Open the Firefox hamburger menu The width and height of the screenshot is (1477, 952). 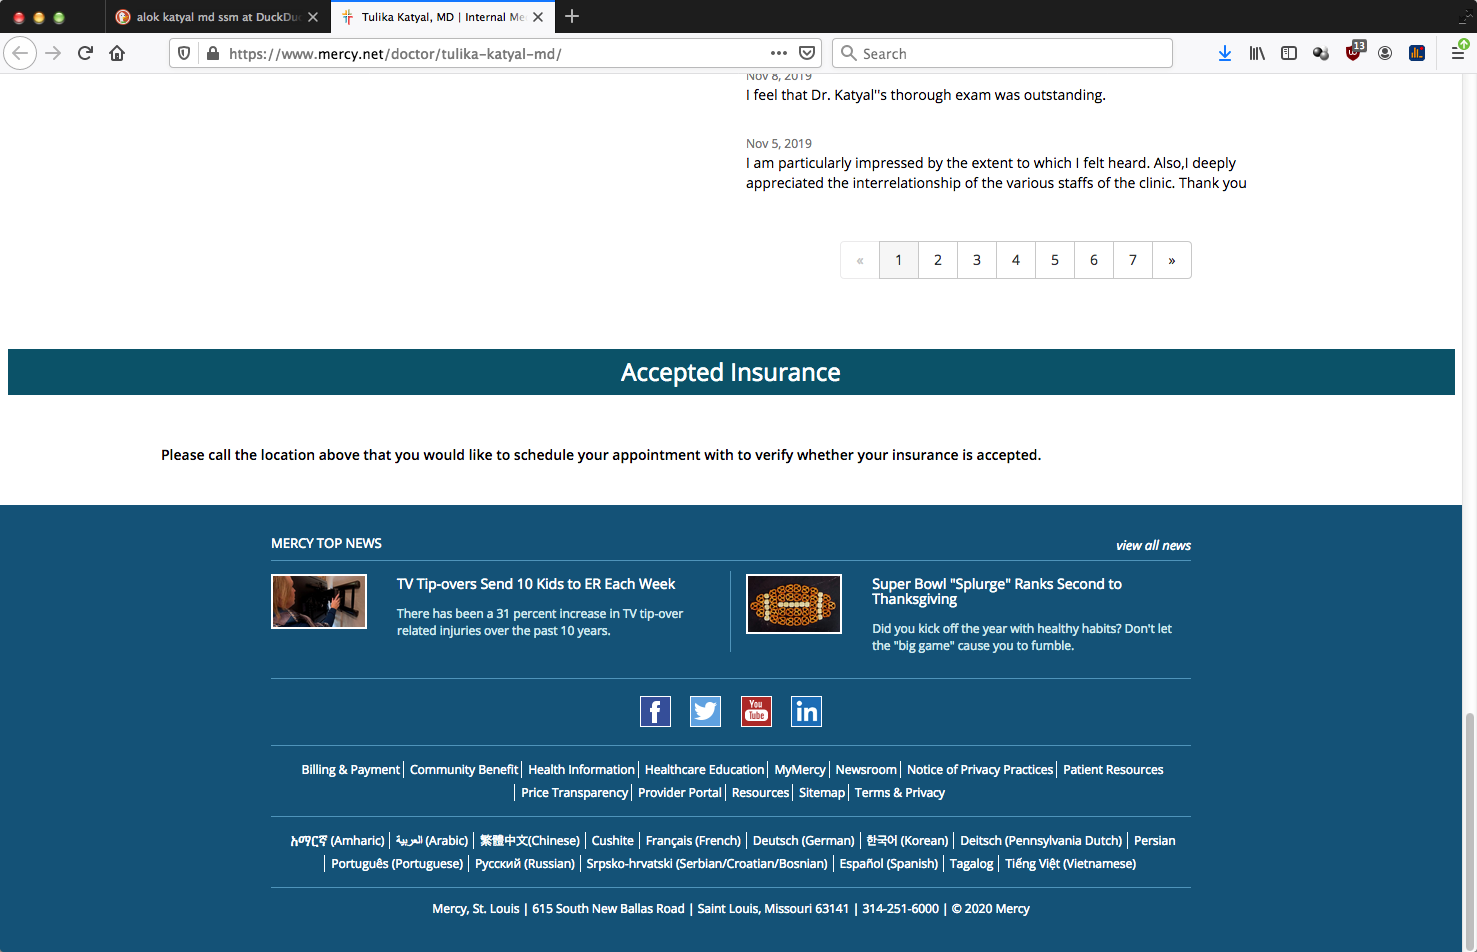tap(1458, 53)
